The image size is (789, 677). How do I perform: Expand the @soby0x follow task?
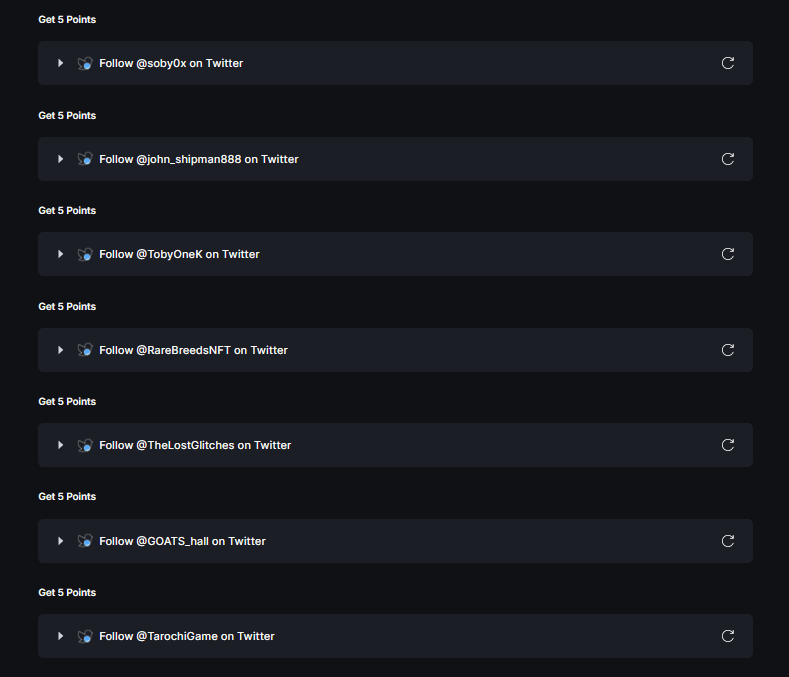(x=61, y=63)
